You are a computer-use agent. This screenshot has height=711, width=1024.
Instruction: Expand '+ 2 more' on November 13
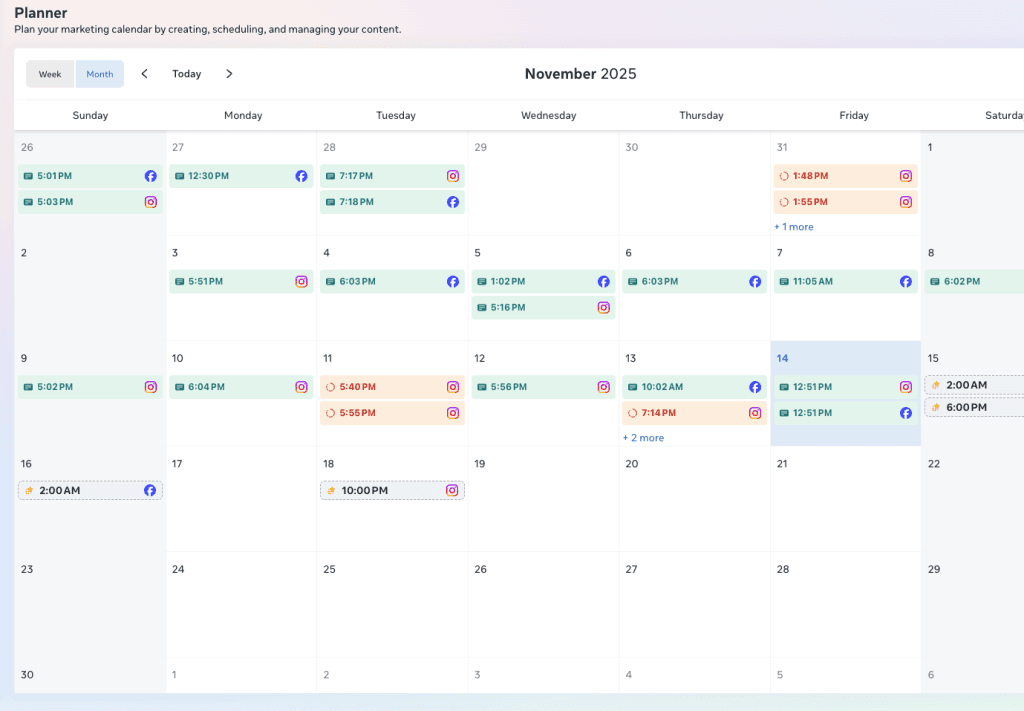click(643, 438)
